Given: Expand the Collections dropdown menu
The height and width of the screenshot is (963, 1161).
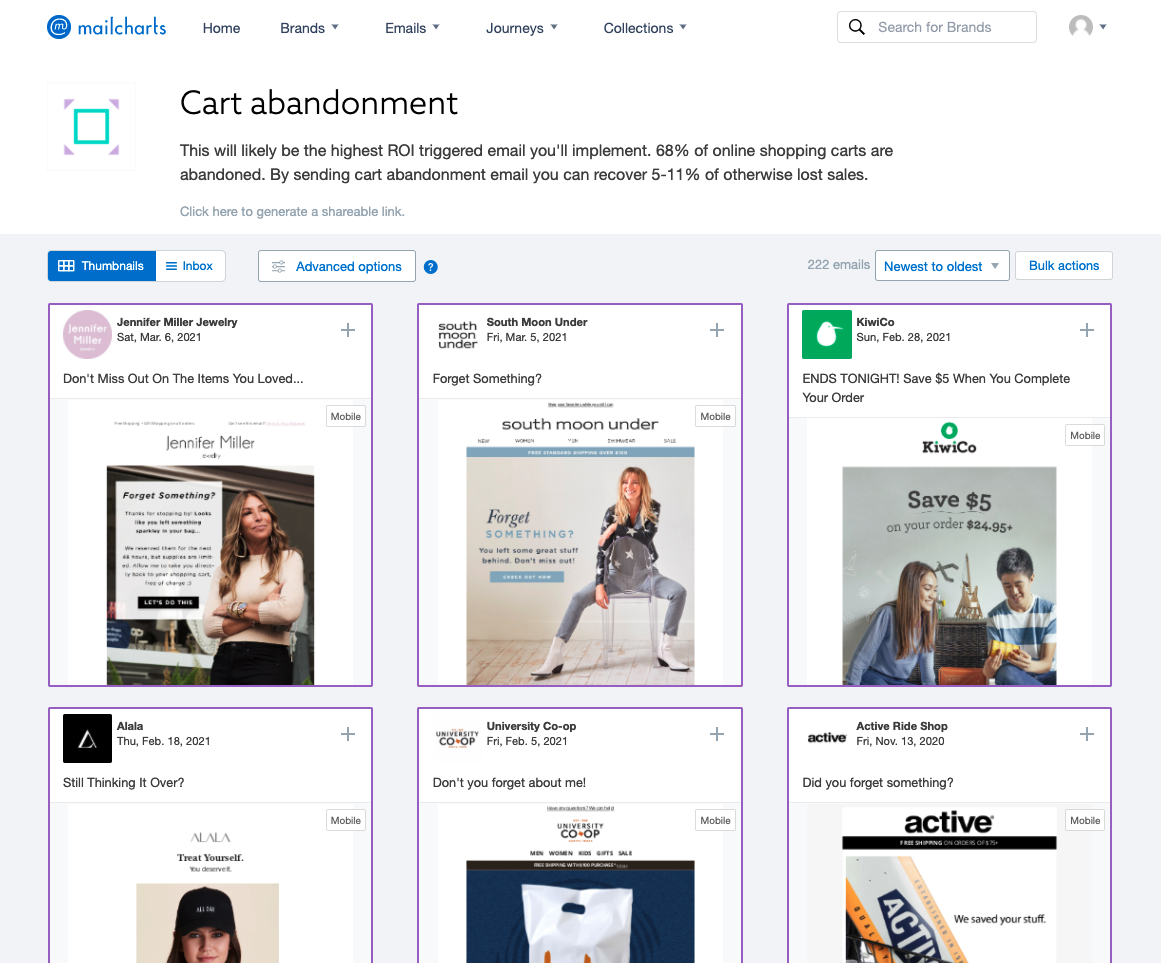Looking at the screenshot, I should click(645, 28).
